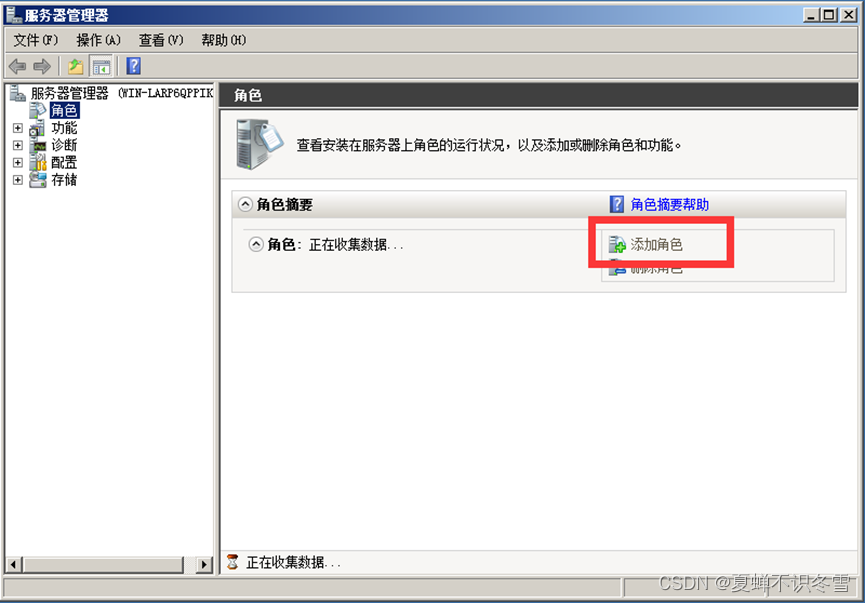Click the Back arrow toolbar icon
Viewport: 865px width, 603px height.
[17, 67]
